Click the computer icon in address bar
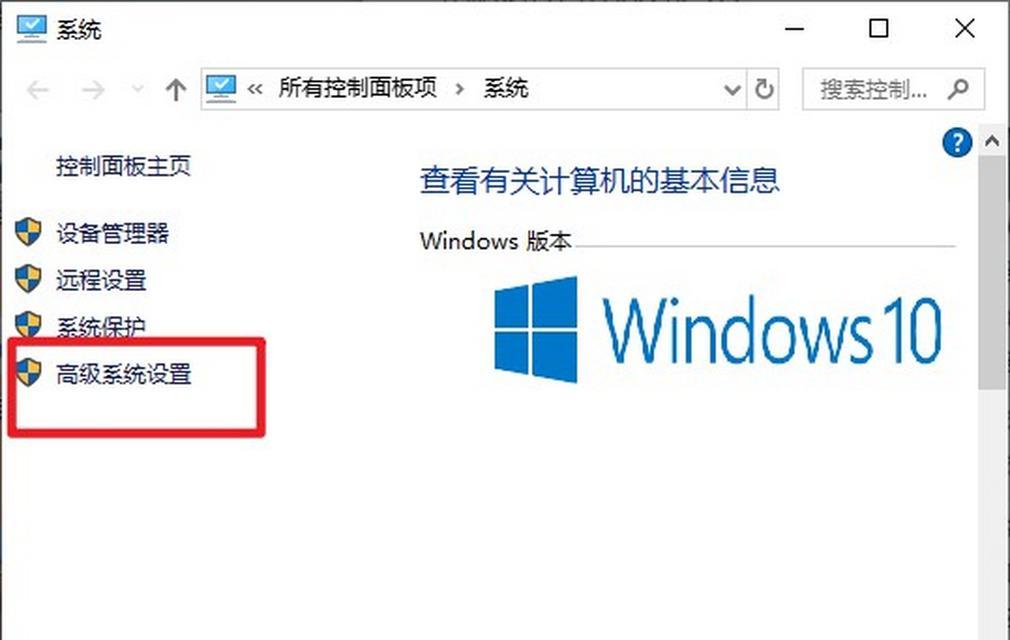This screenshot has width=1010, height=640. [x=220, y=88]
